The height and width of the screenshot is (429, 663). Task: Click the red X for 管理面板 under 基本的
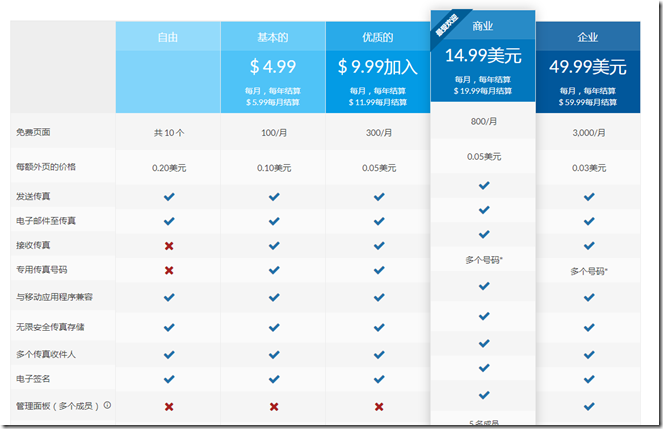(273, 407)
